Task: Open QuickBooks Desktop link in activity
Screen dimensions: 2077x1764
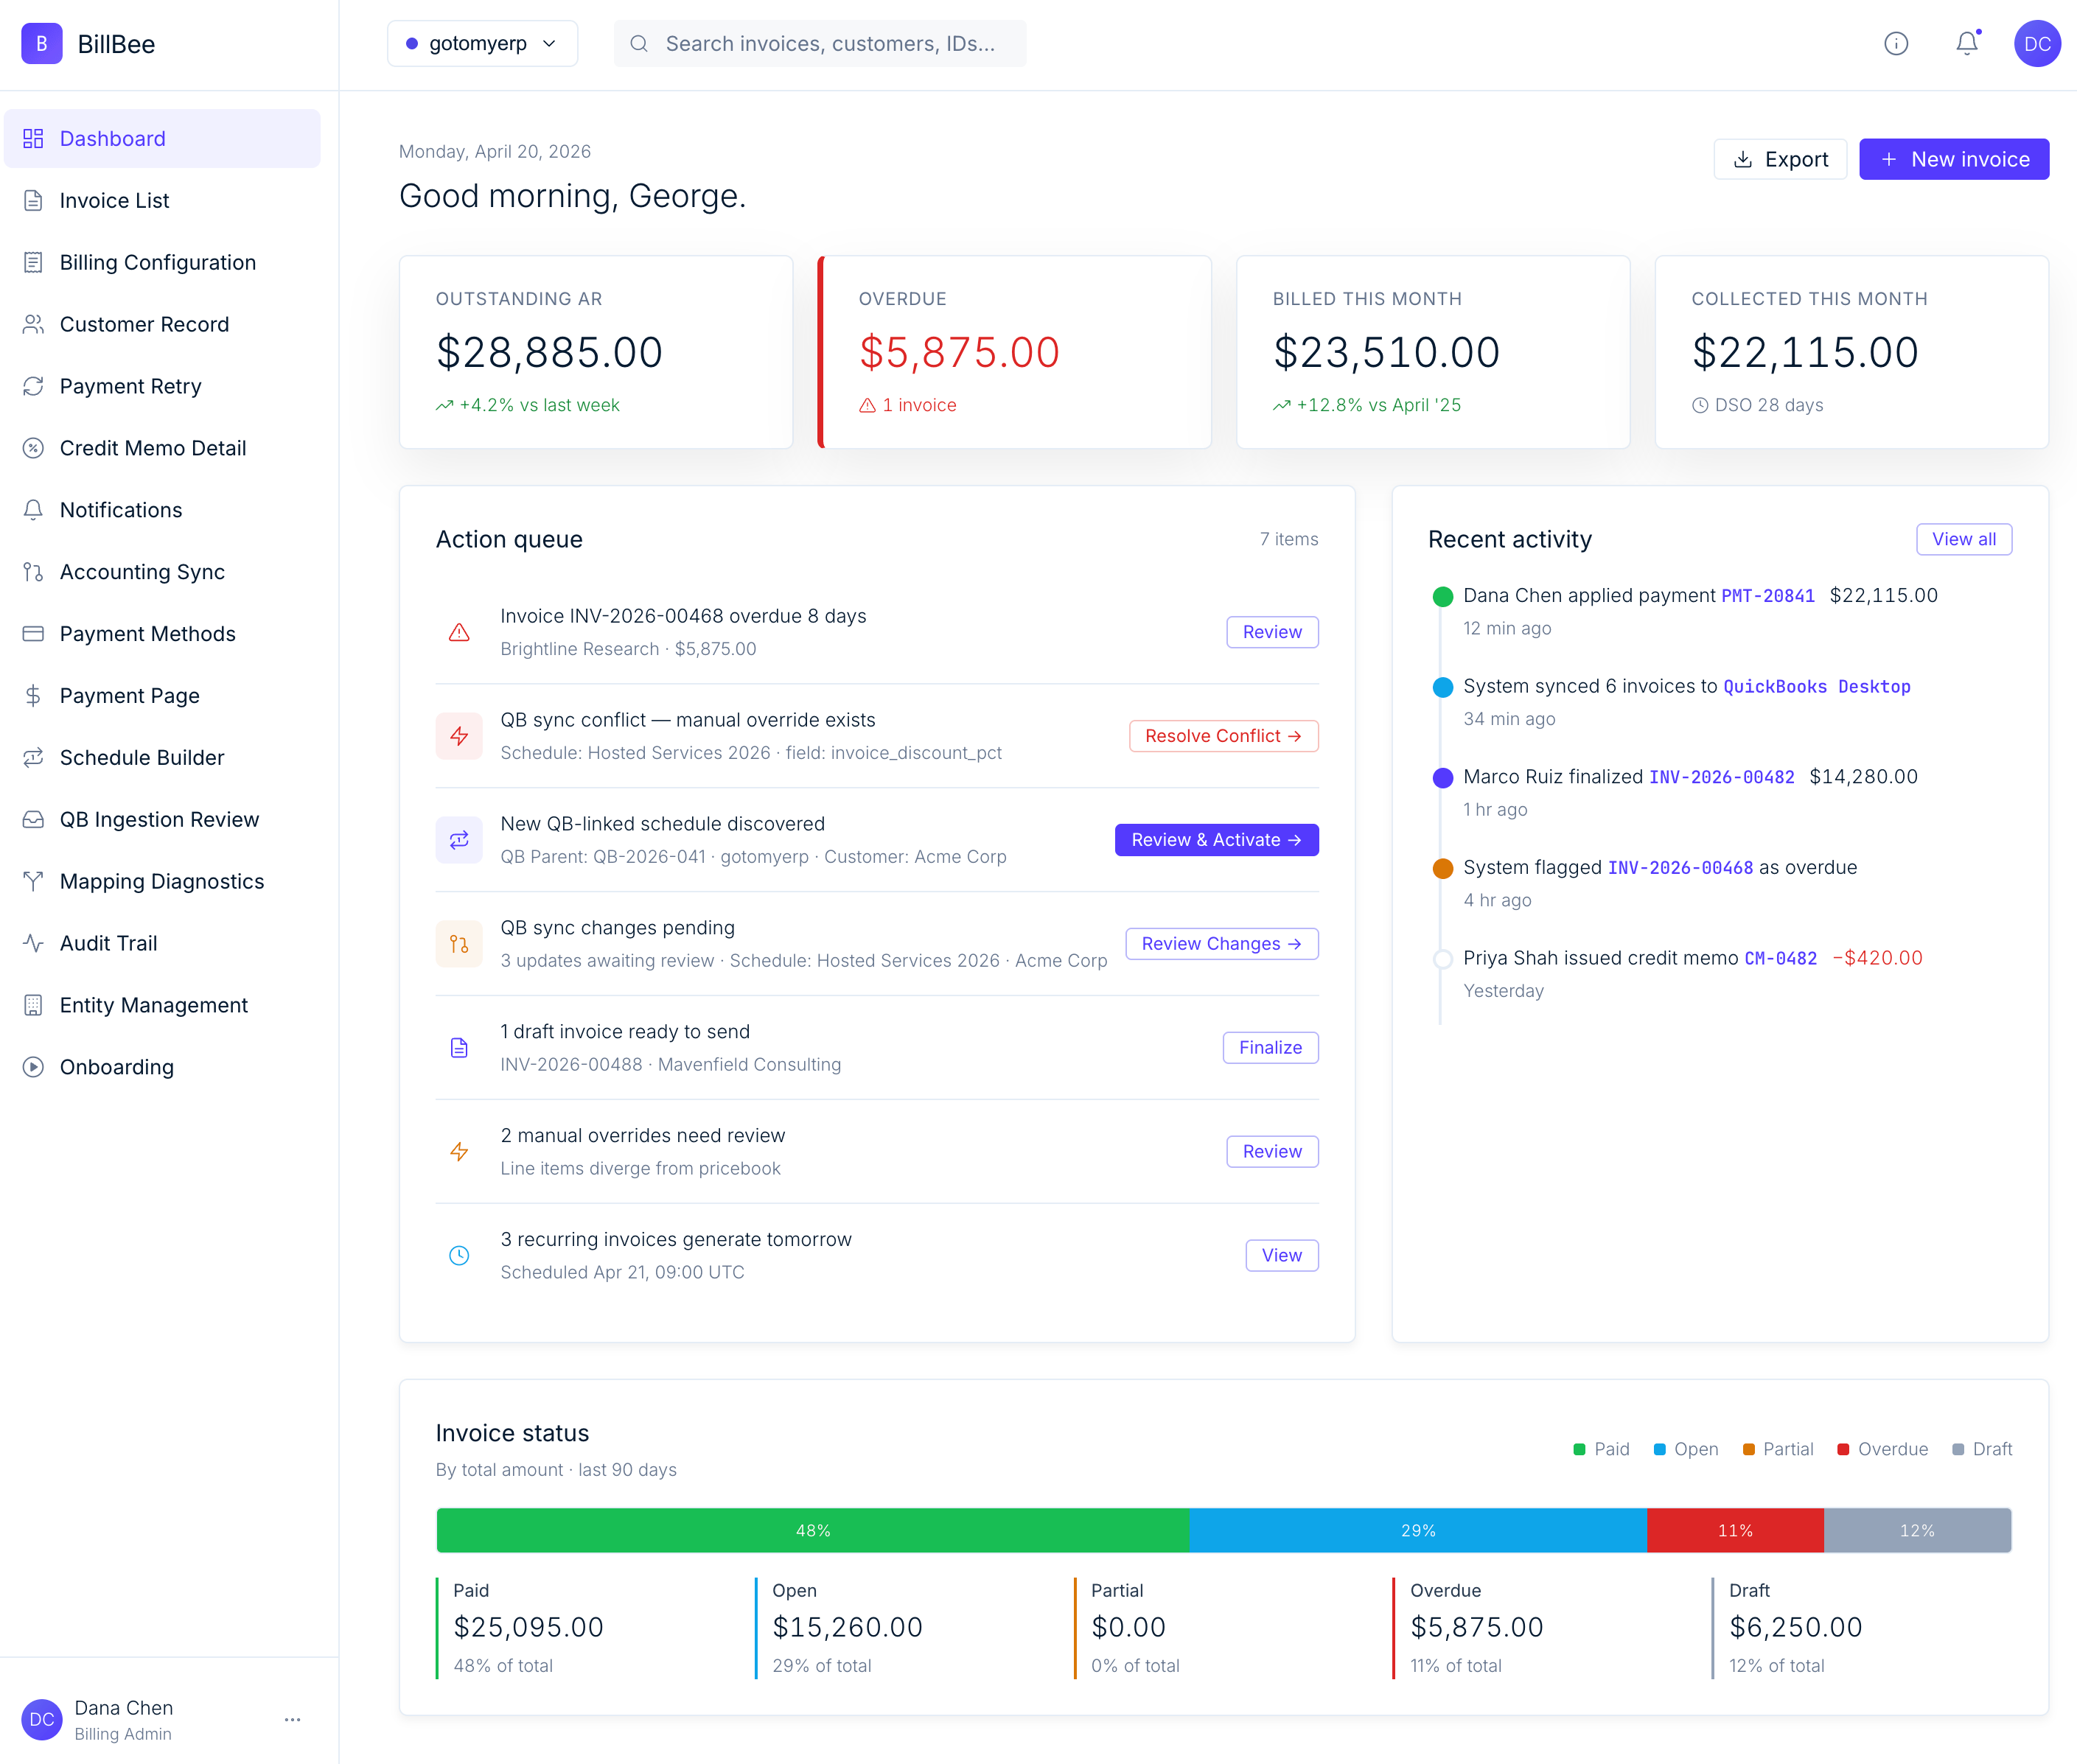Action: tap(1816, 687)
